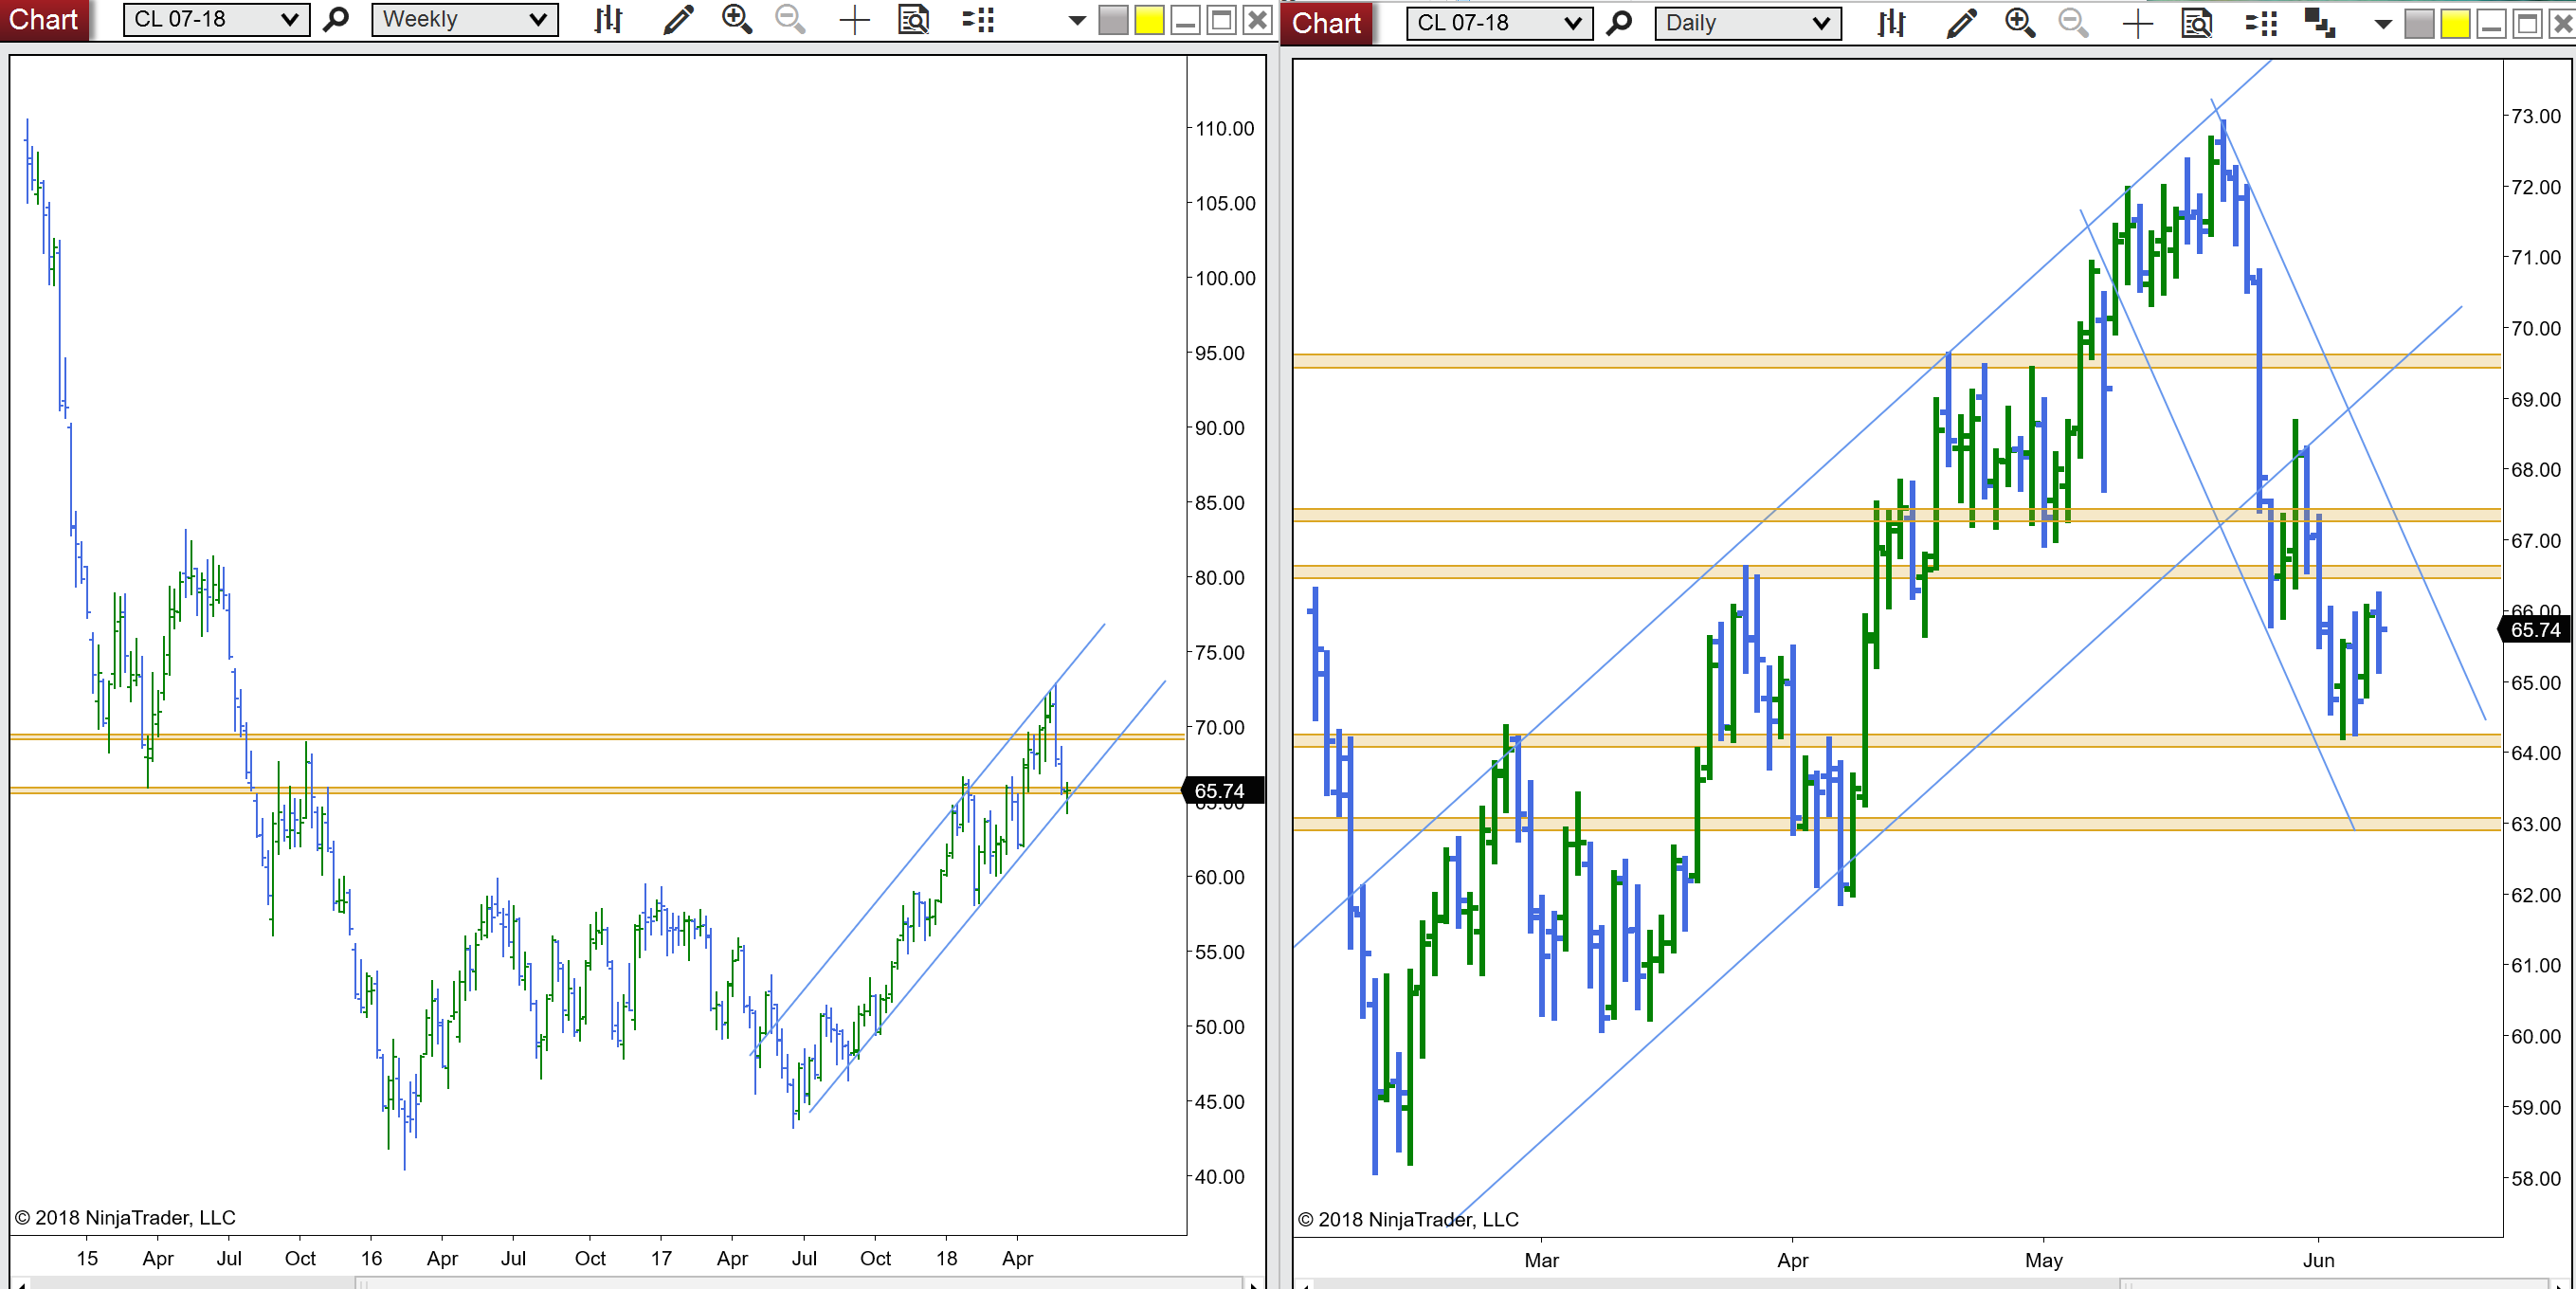Select the pencil drawing tools in Daily chart
2576x1289 pixels.
1961,23
